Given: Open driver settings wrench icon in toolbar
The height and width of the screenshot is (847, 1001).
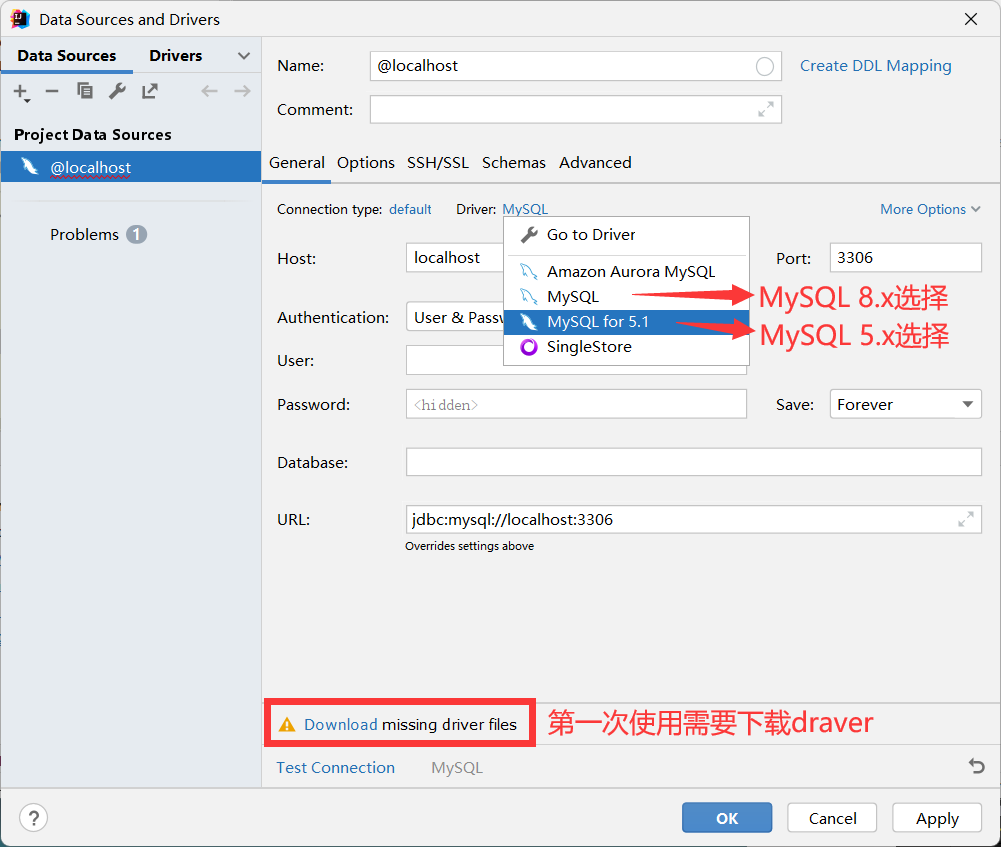Looking at the screenshot, I should click(x=117, y=91).
